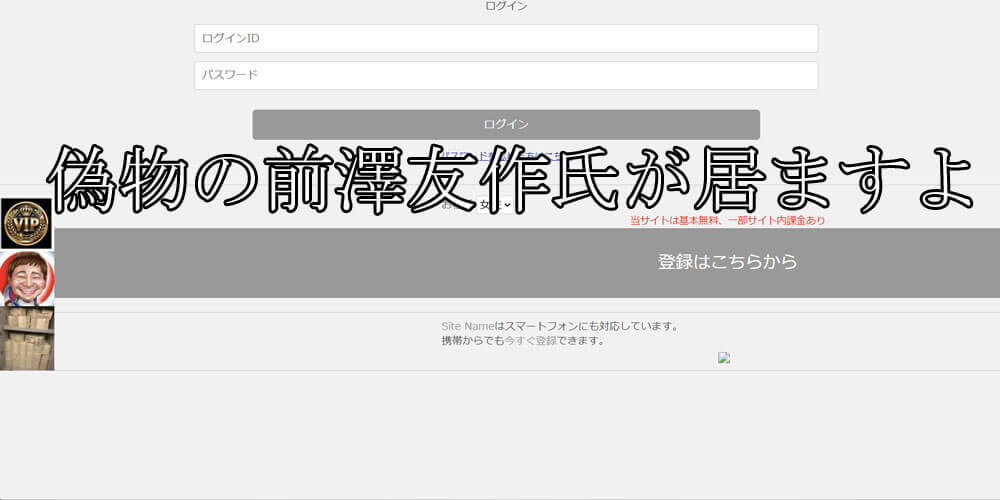Click the 登録はこちらから registration button
1000x500 pixels.
tap(727, 262)
